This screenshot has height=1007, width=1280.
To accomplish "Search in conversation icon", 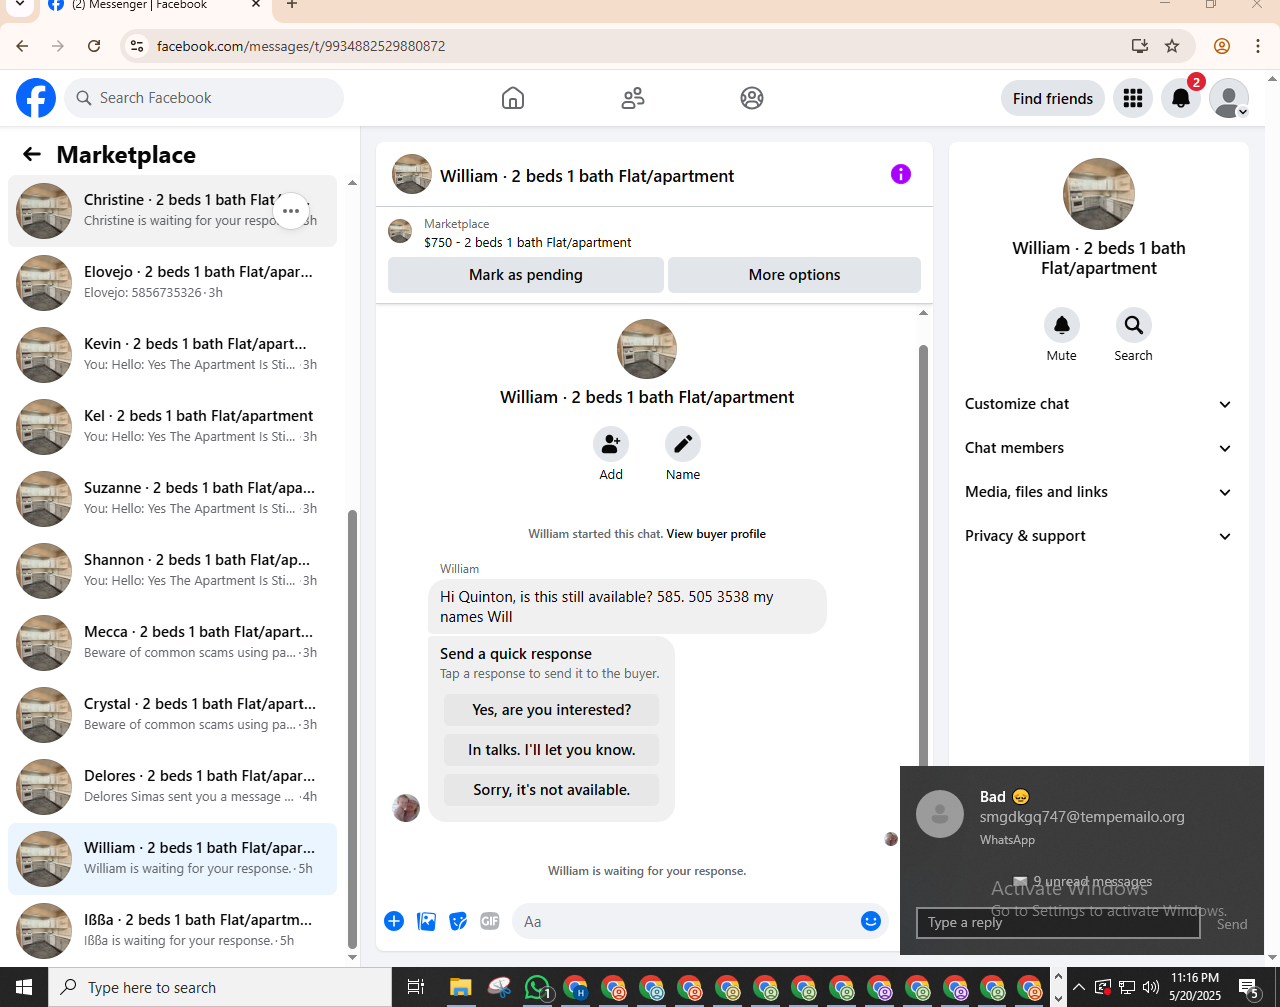I will [1134, 325].
